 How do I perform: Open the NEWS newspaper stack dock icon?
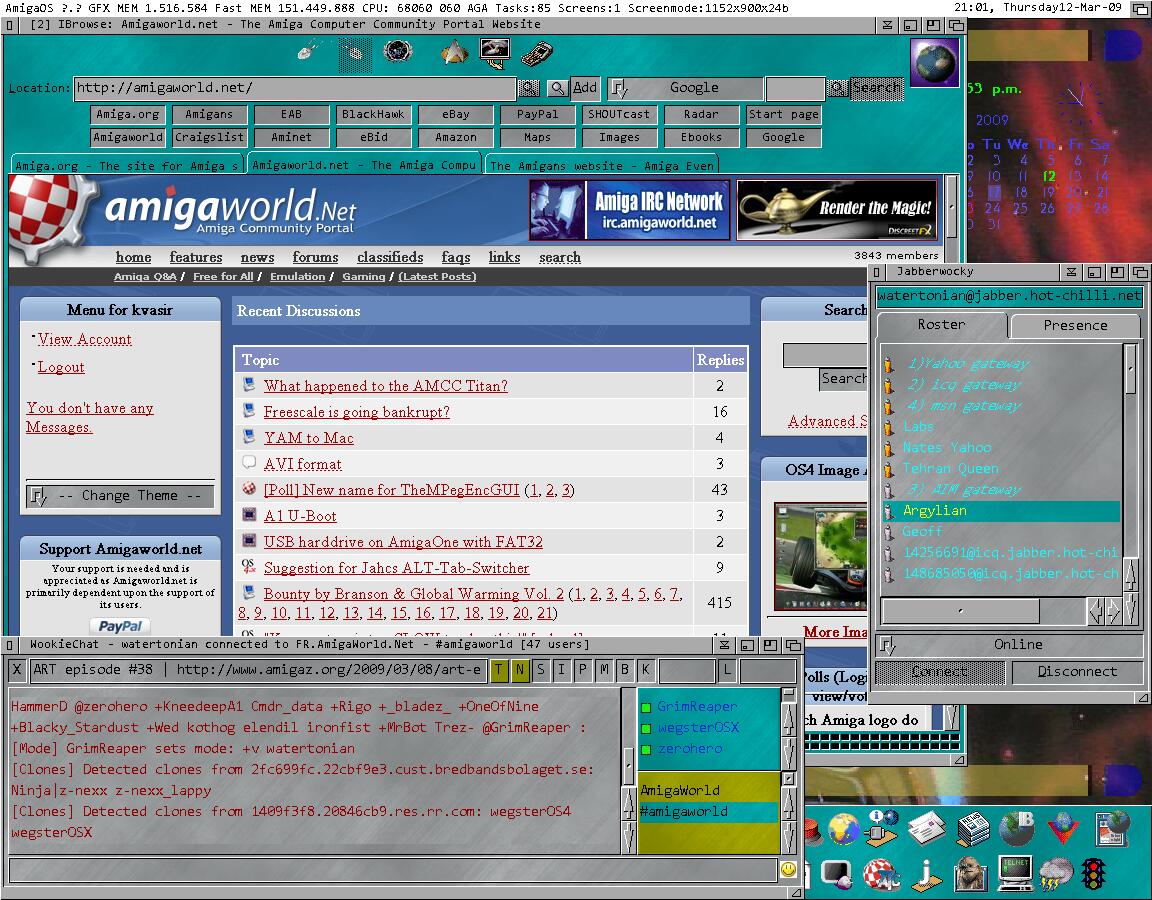(973, 828)
